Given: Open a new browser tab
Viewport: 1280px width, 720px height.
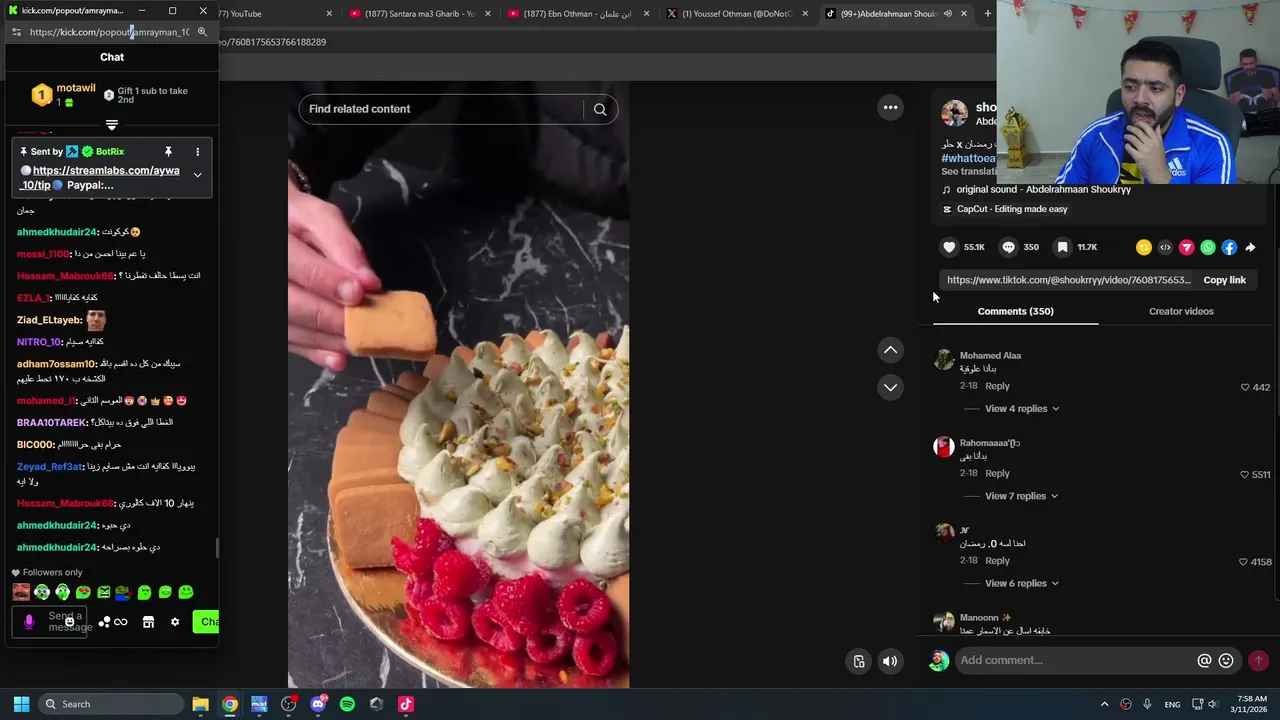Looking at the screenshot, I should (x=988, y=14).
